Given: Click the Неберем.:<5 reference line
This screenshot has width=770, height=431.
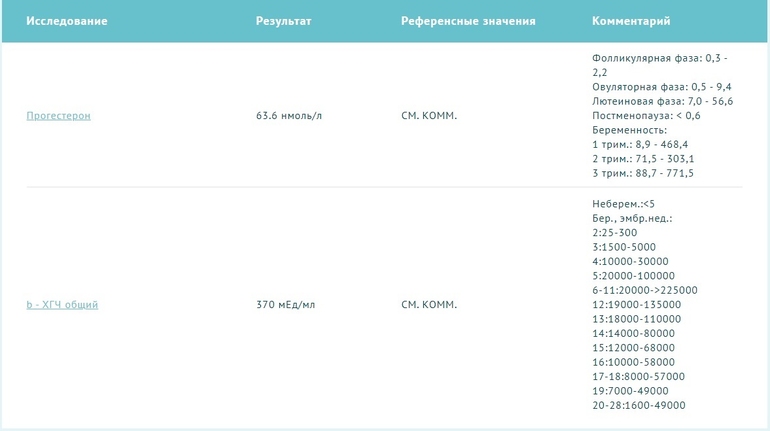Looking at the screenshot, I should coord(623,204).
